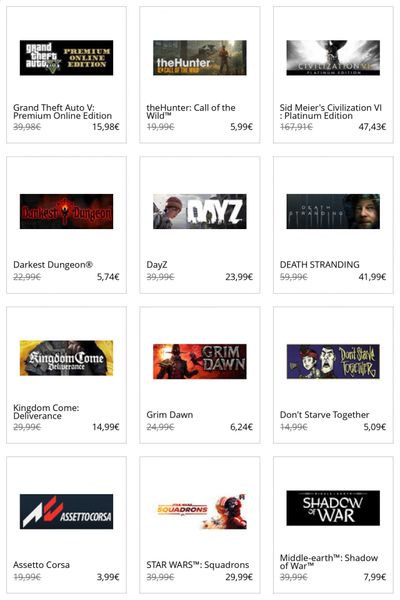
Task: Select the Assetto Corsa logo banner
Action: point(66,511)
